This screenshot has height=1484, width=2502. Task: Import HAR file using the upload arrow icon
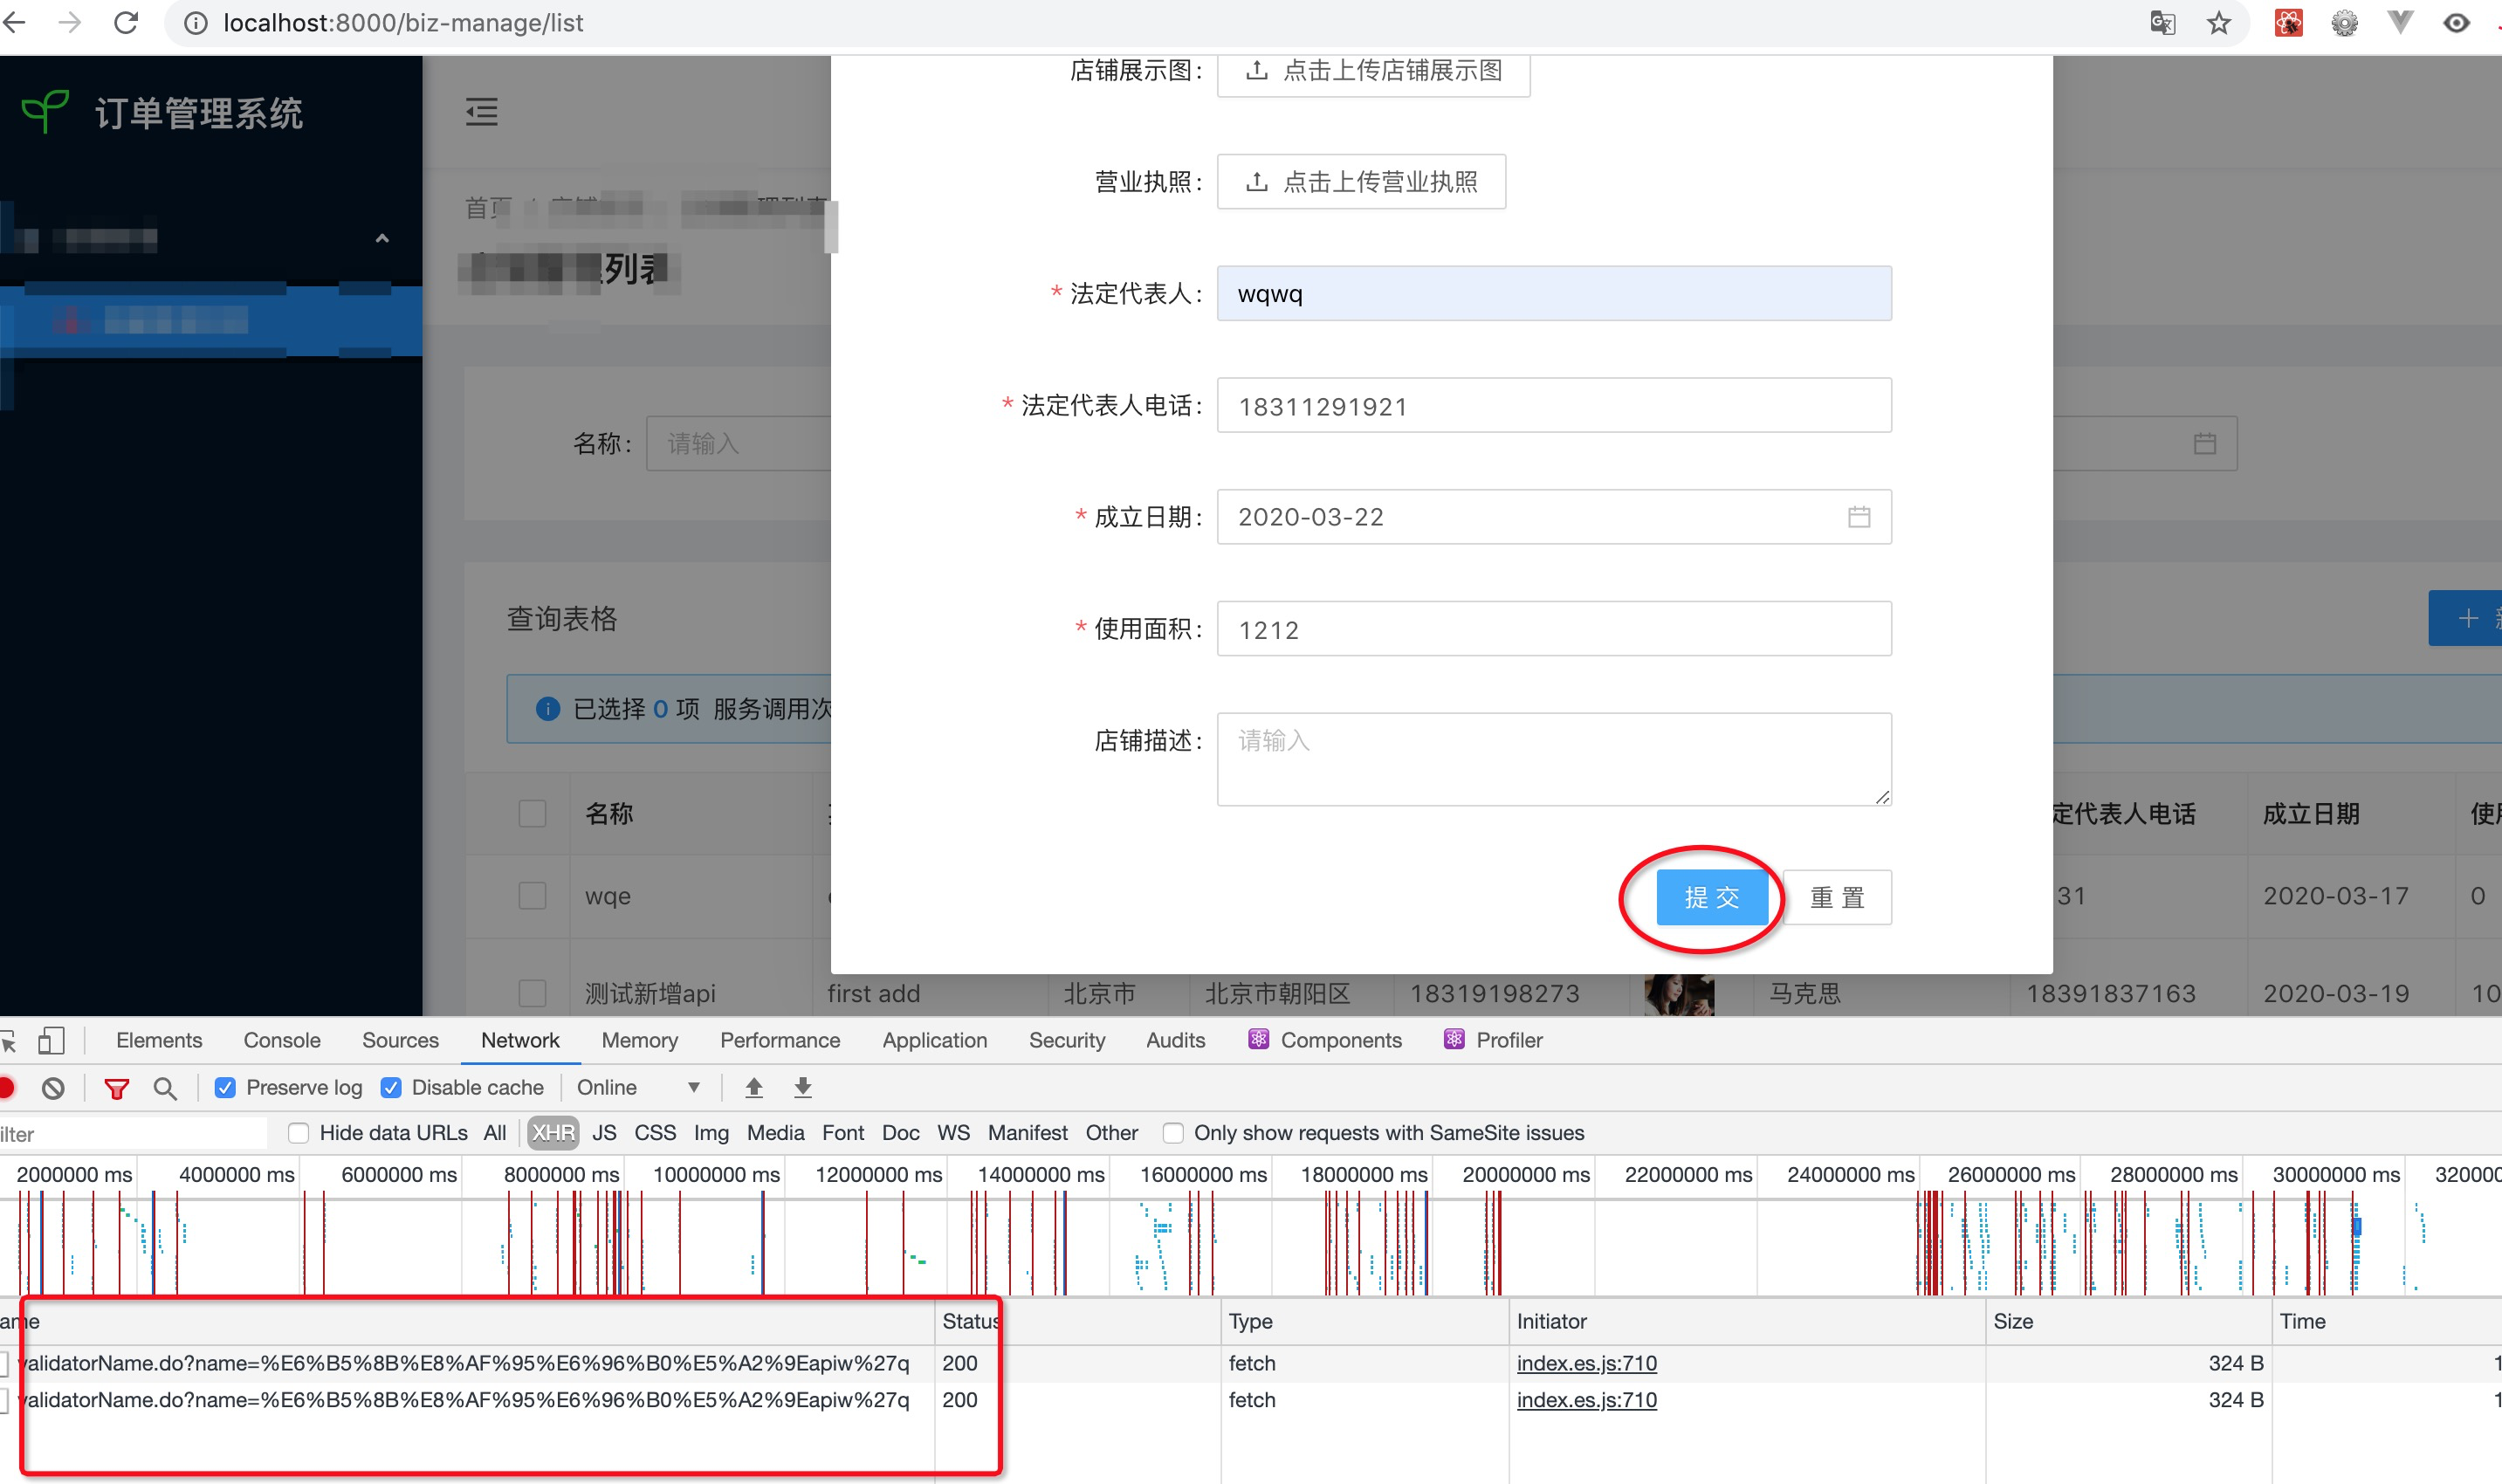(754, 1088)
